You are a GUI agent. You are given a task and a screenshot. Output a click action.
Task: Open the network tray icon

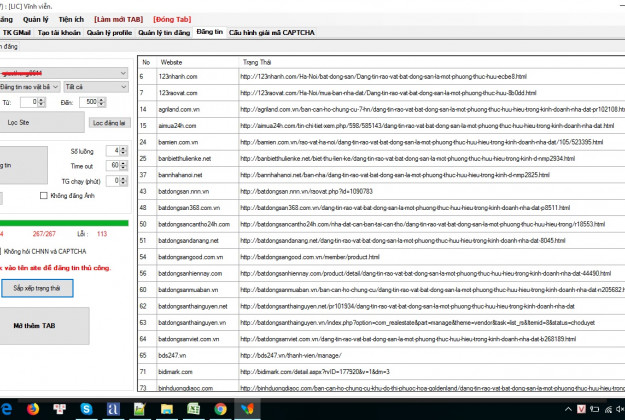coord(608,409)
